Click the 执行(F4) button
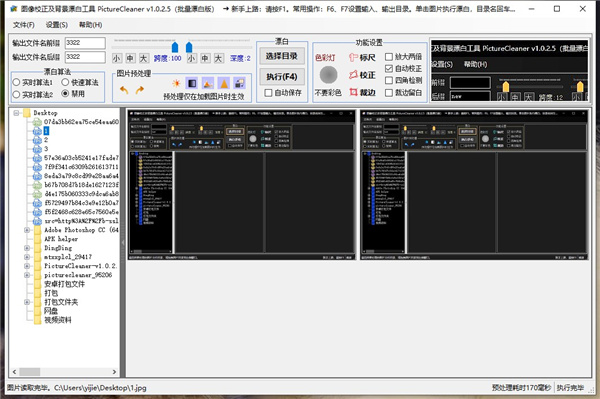Screen dimensions: 600x399 (x=282, y=77)
